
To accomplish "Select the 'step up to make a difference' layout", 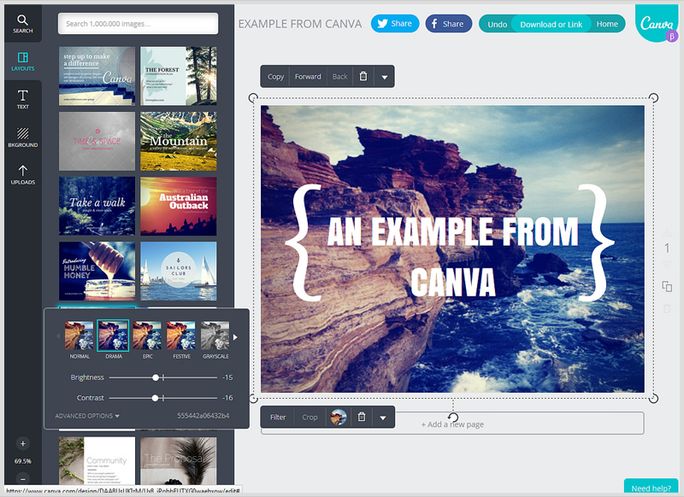I will pyautogui.click(x=97, y=76).
